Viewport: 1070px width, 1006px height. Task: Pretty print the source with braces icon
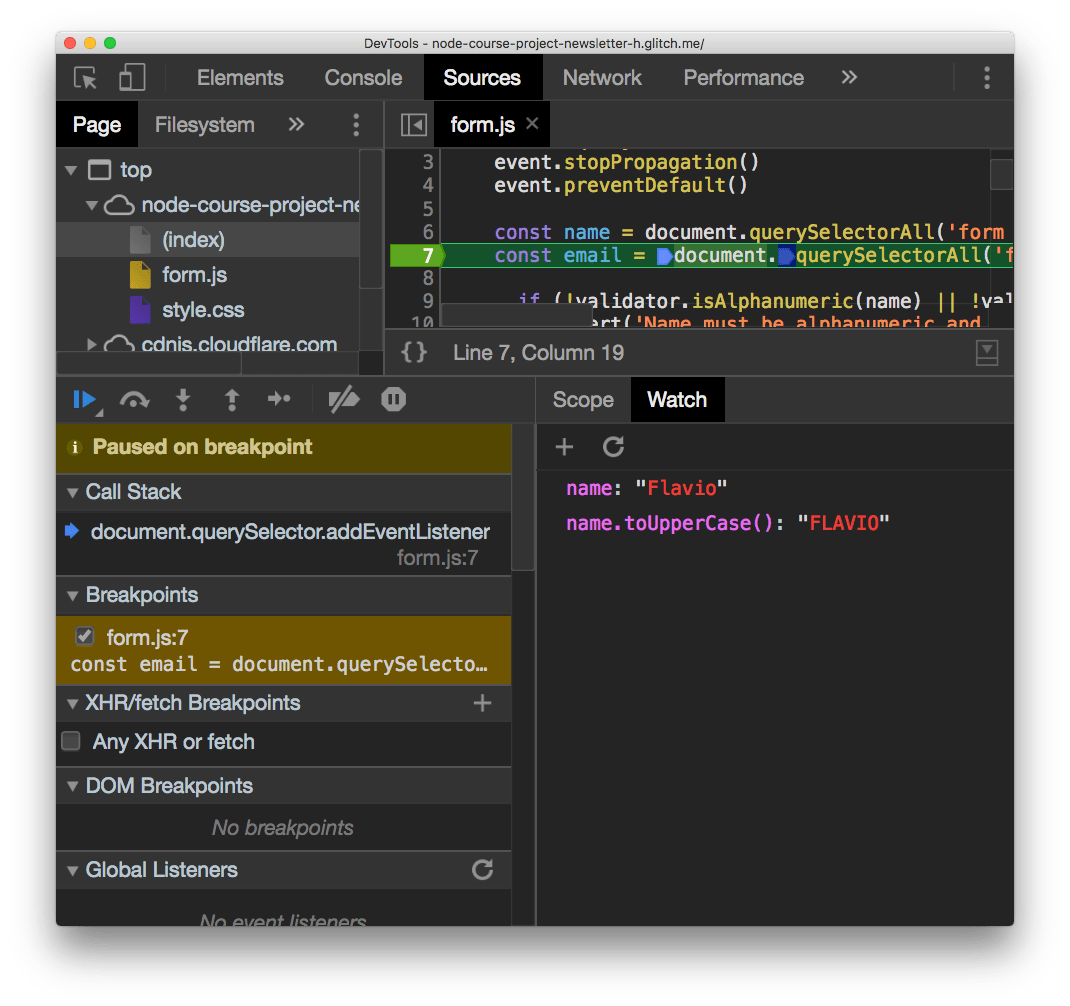click(x=415, y=352)
